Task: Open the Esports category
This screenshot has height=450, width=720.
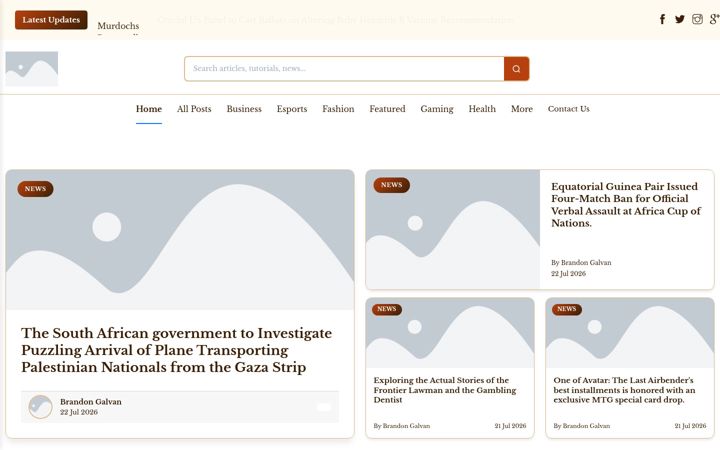Action: [292, 109]
